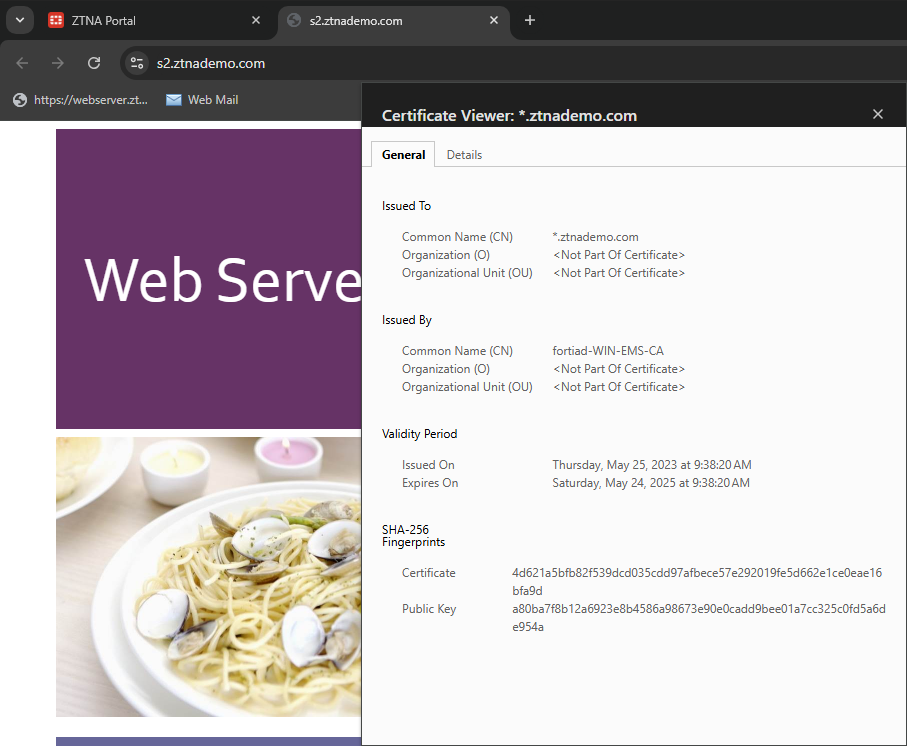Open a new browser tab
907x746 pixels.
tap(530, 20)
